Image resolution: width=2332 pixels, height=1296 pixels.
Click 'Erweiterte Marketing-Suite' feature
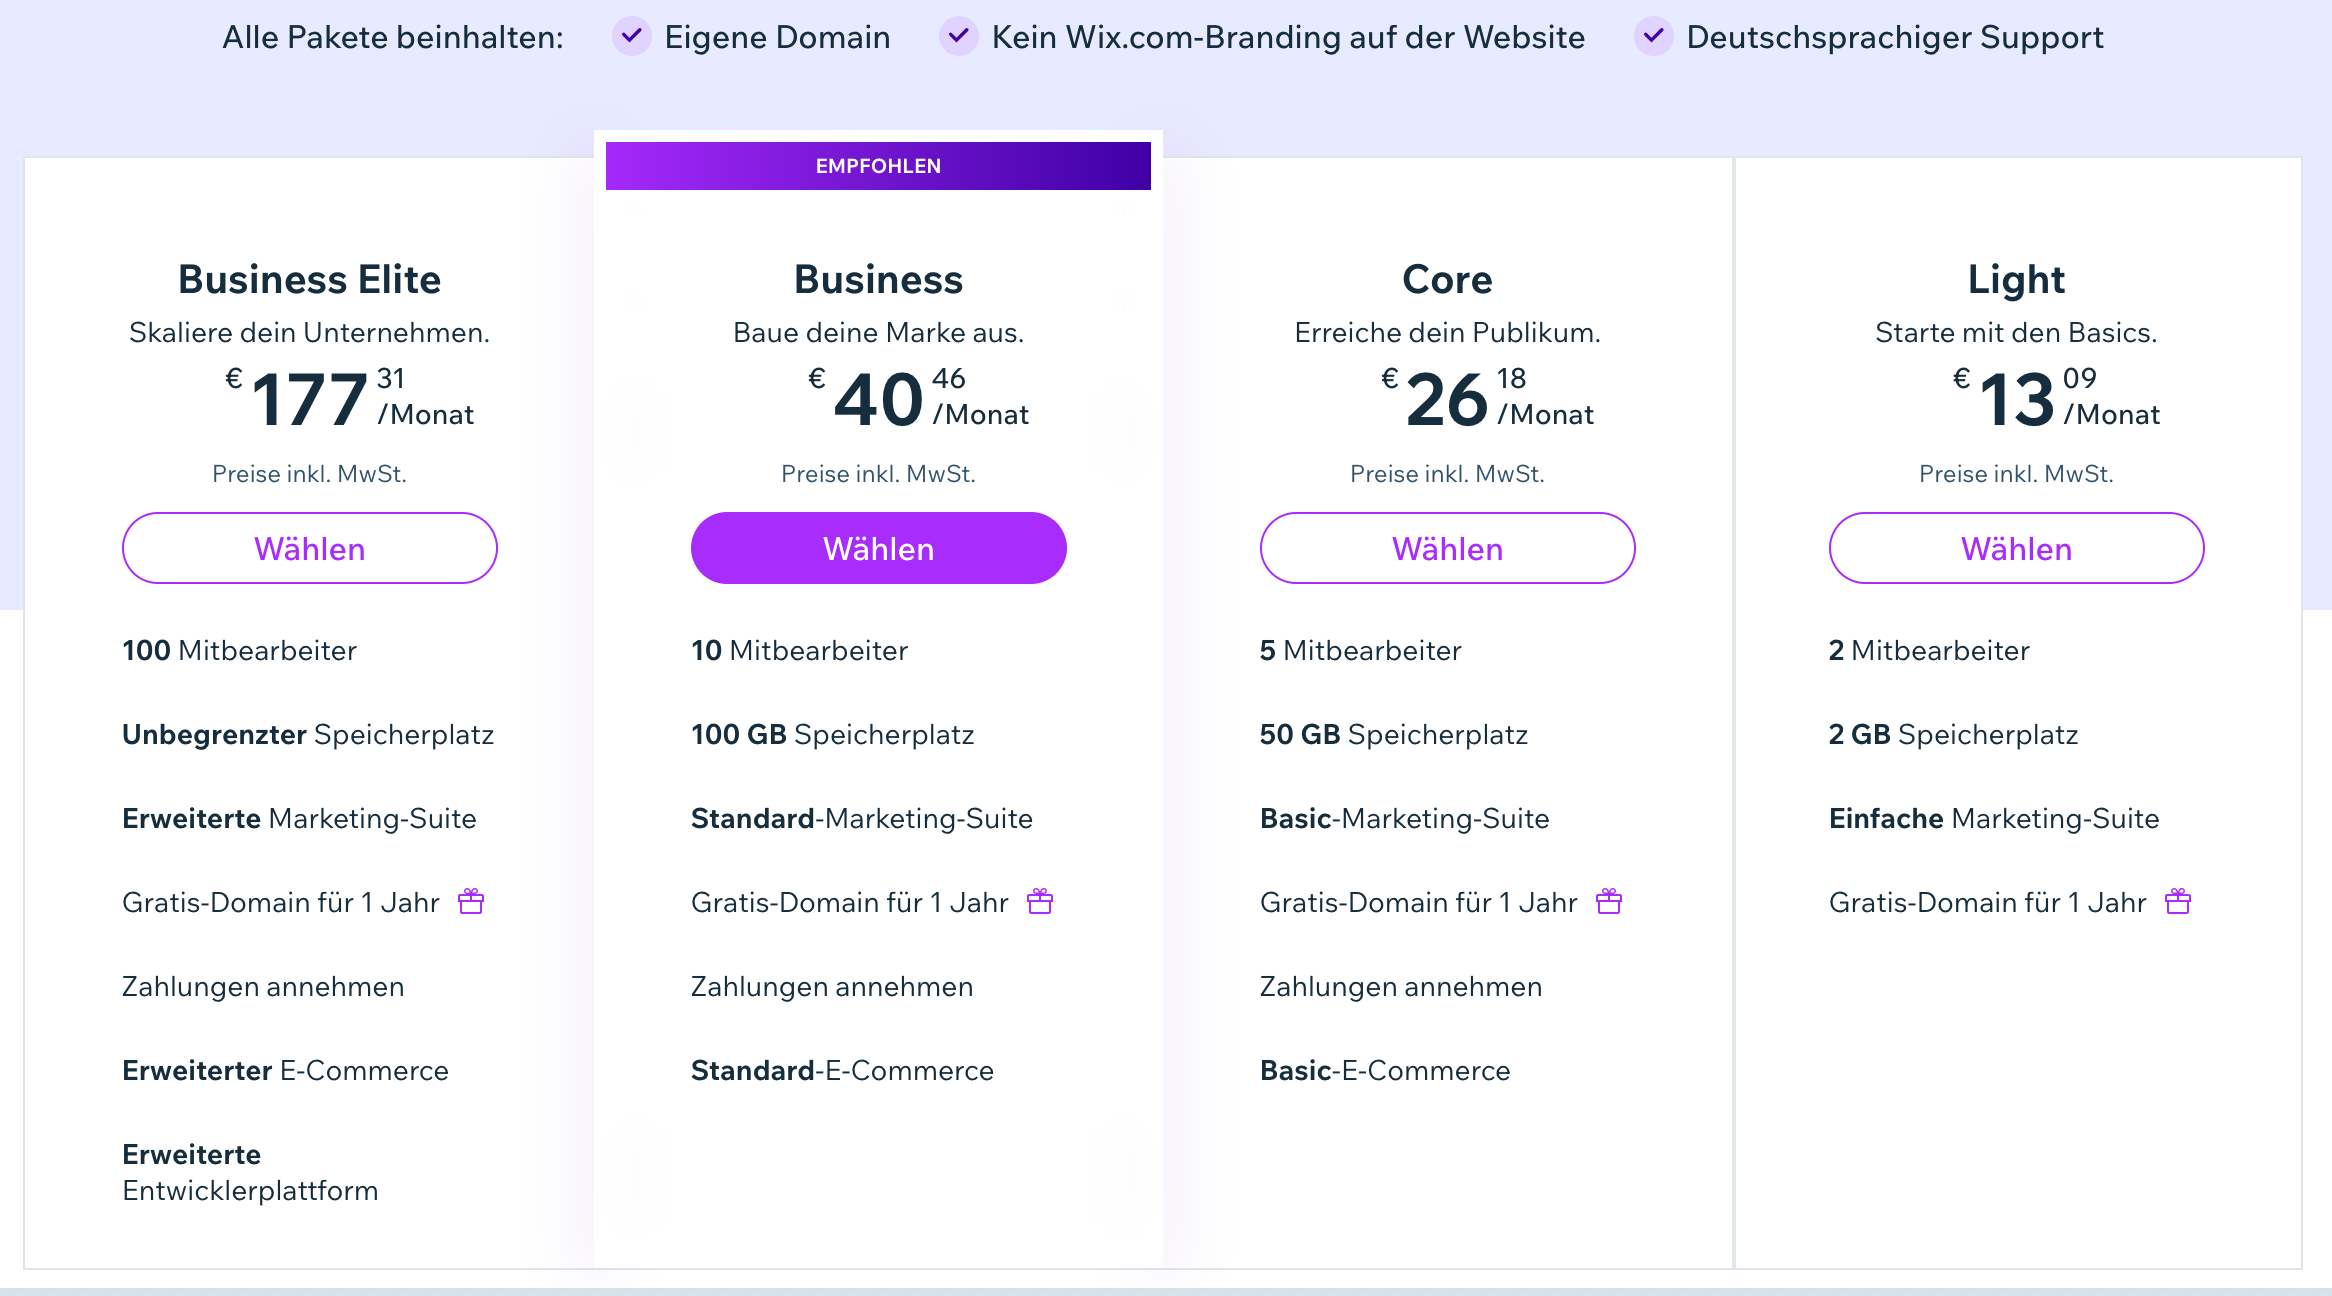pos(300,818)
